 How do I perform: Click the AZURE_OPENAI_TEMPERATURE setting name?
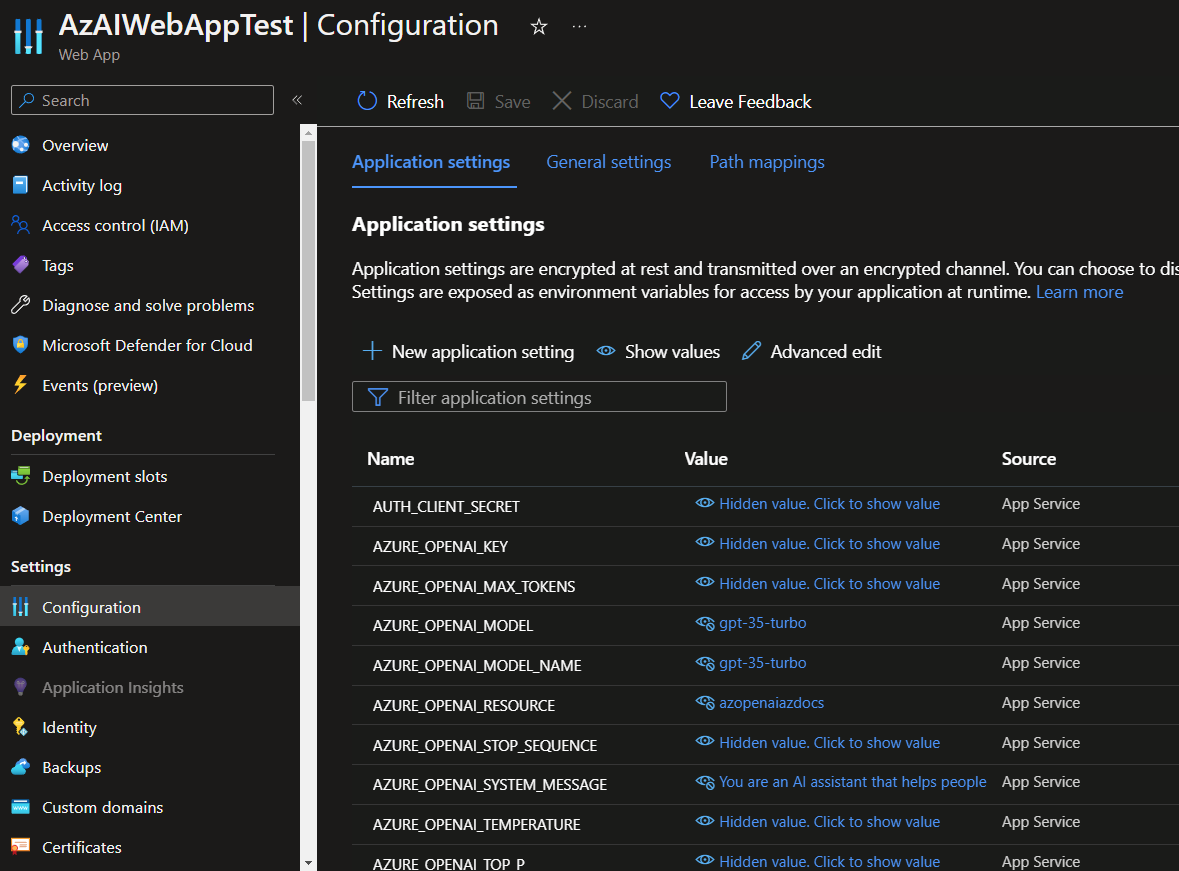pos(476,824)
